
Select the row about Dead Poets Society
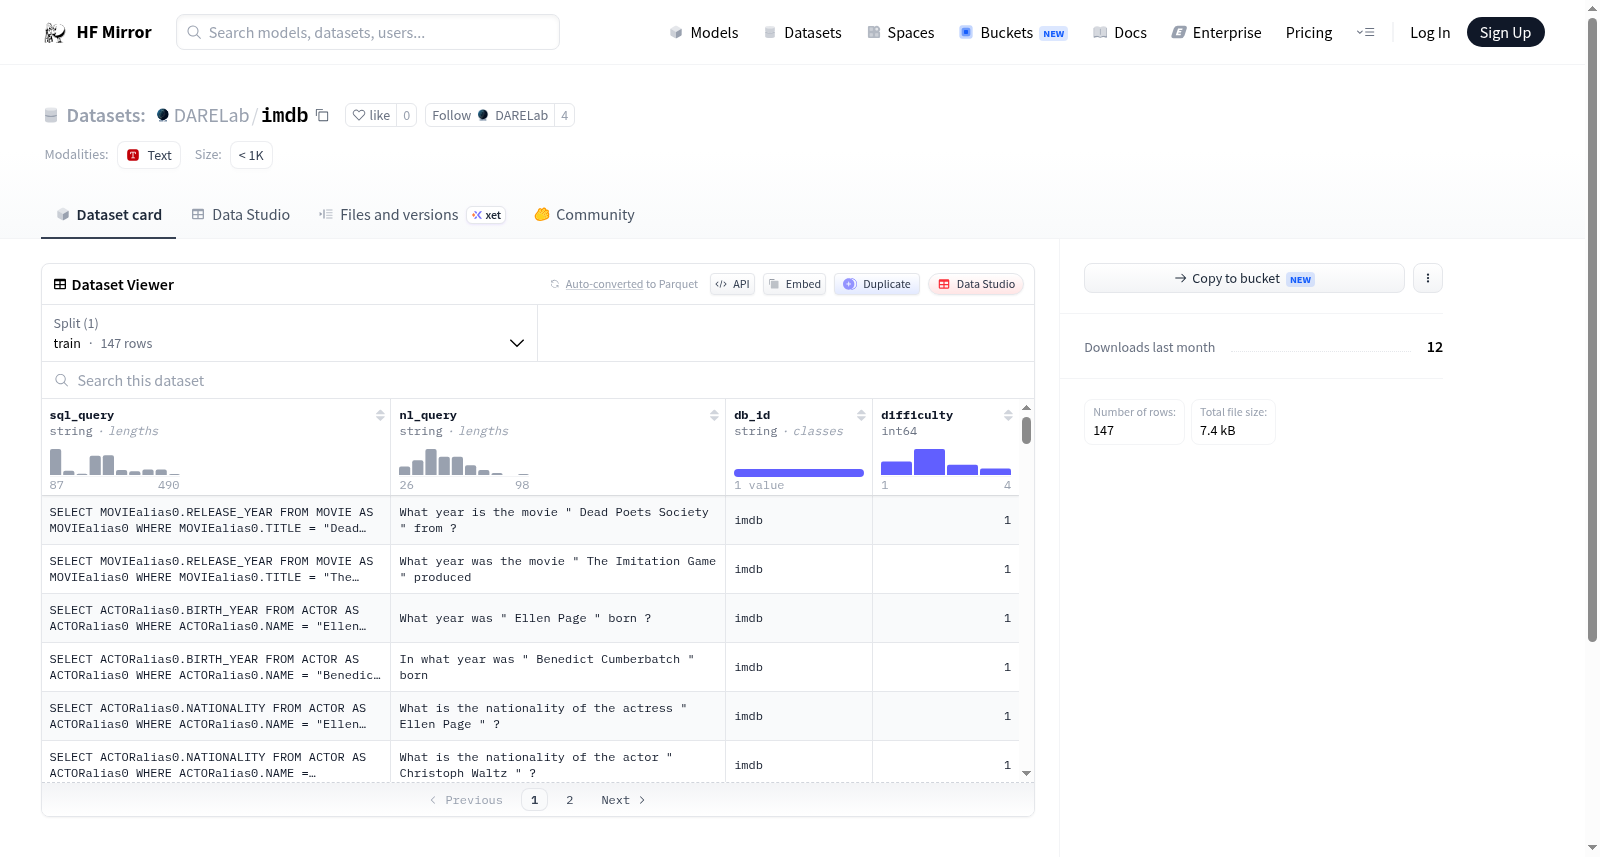pos(530,521)
